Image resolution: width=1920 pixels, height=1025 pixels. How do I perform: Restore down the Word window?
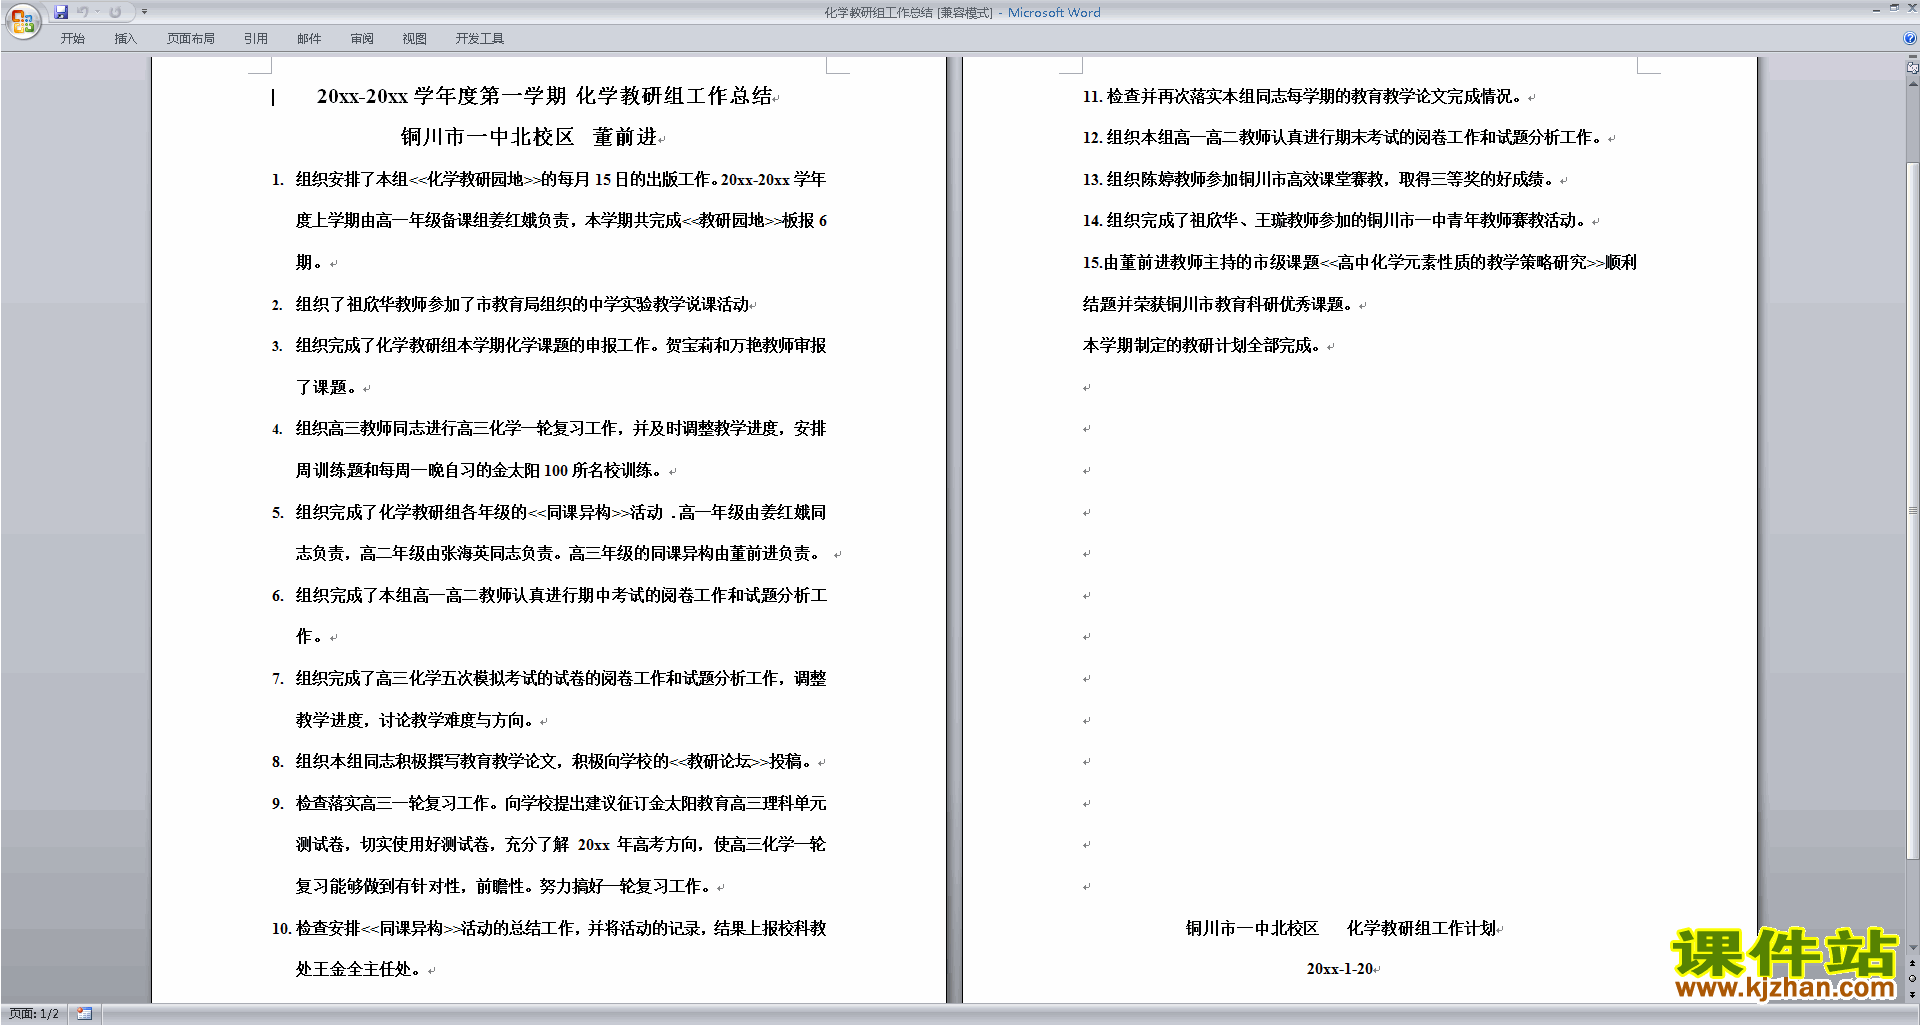[x=1894, y=8]
